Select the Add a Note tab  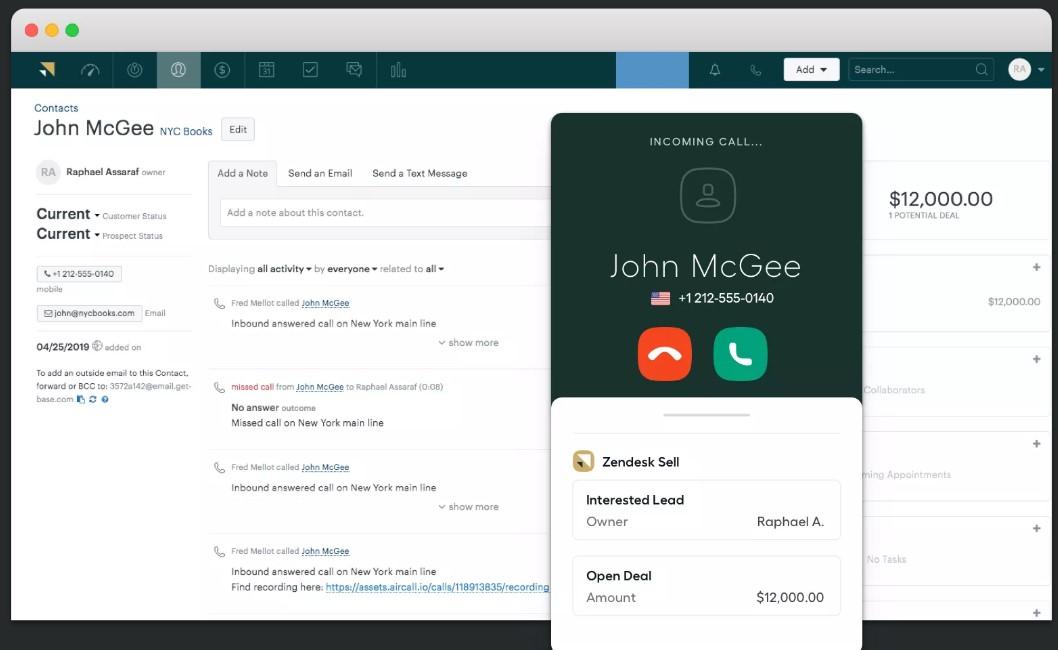[242, 173]
